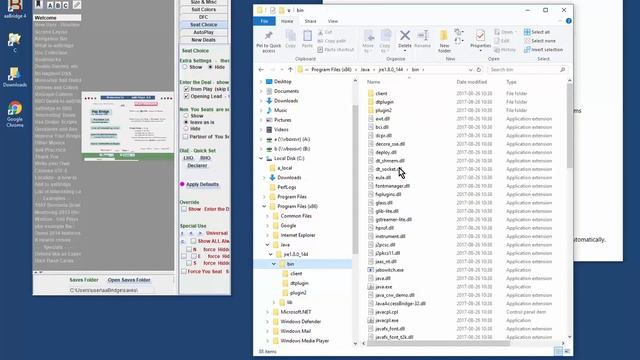This screenshot has width=640, height=360.
Task: Click the Cut scissors icon
Action: (x=320, y=32)
